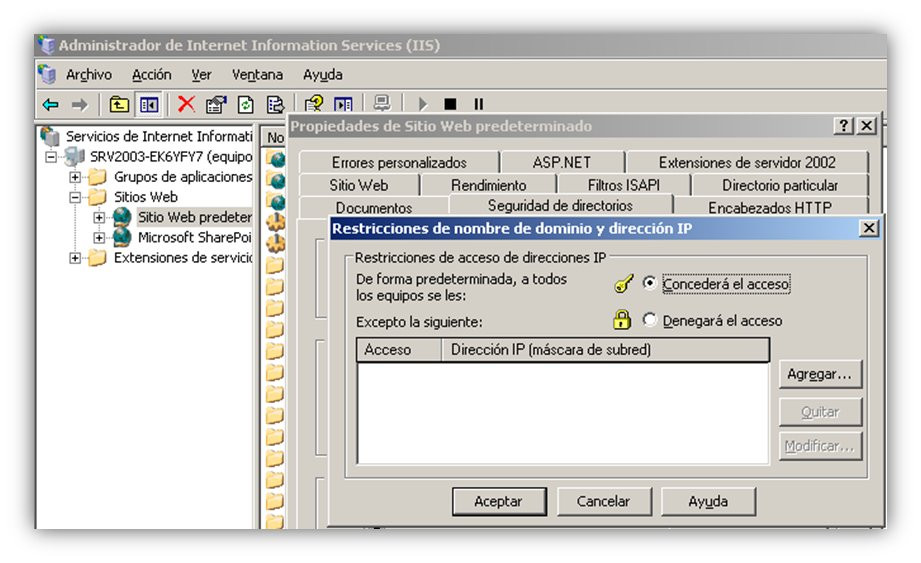921x563 pixels.
Task: Click the key icon beside Concederá el acceso
Action: pos(624,284)
